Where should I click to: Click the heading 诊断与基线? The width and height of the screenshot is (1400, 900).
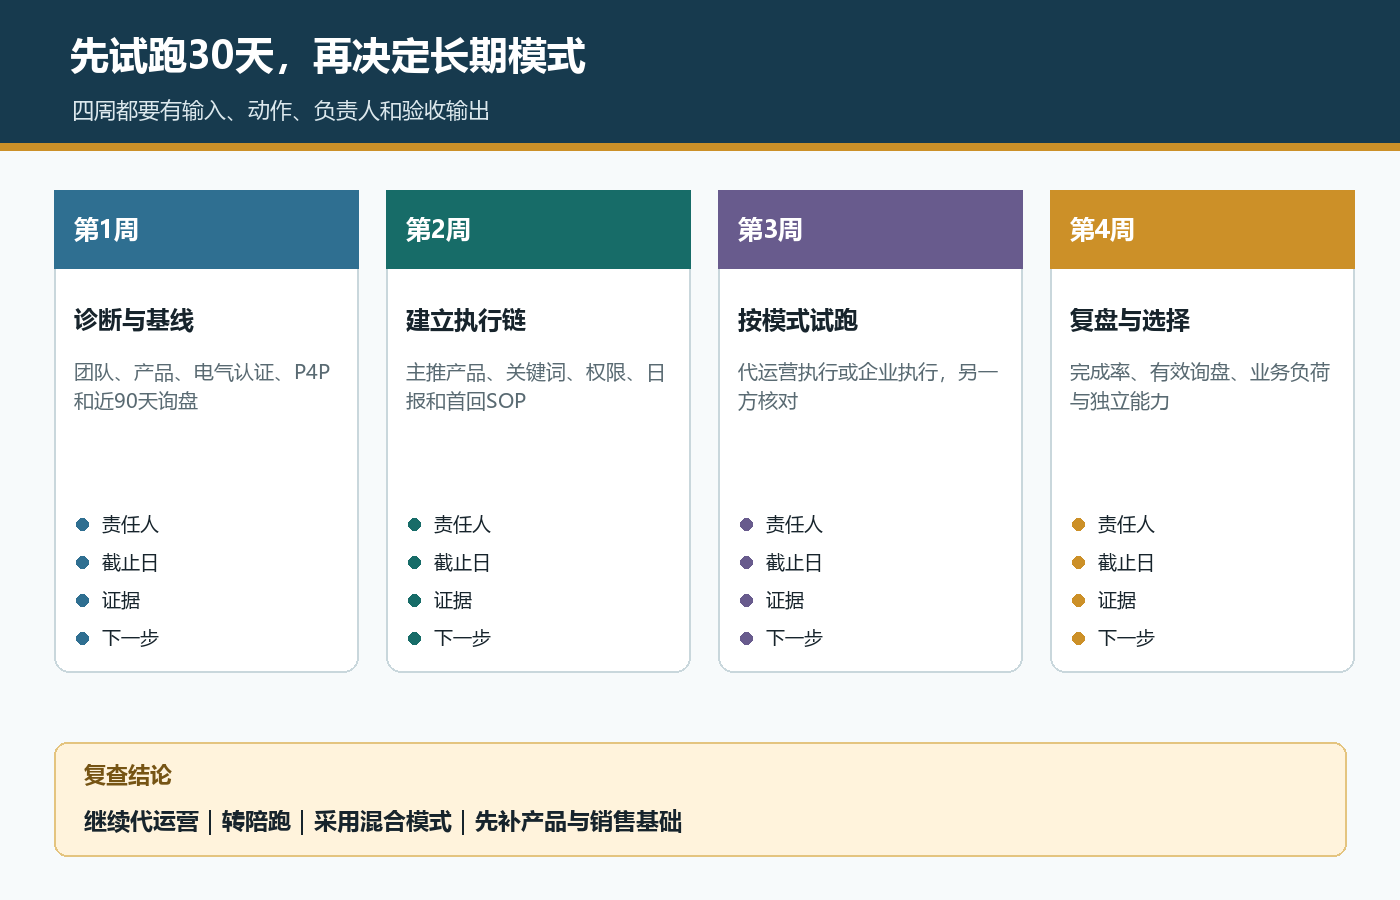pos(134,321)
